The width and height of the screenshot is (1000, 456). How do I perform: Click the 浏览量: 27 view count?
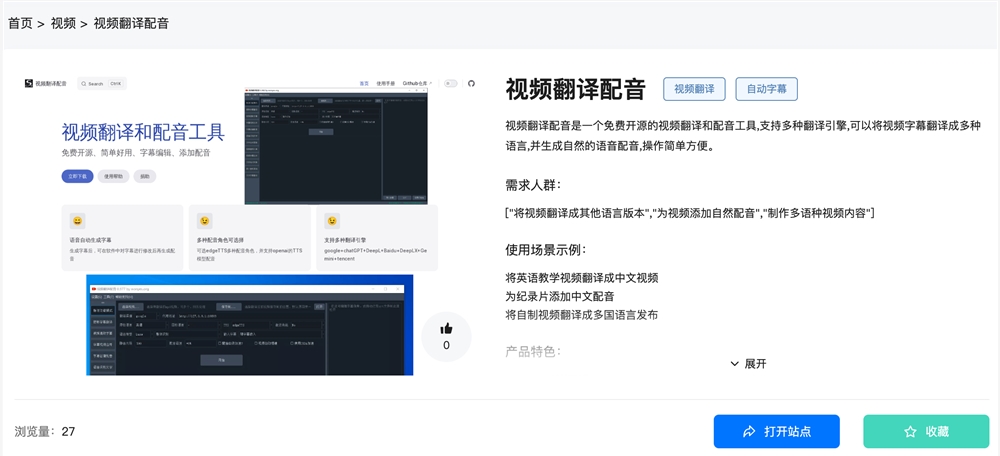tap(45, 432)
